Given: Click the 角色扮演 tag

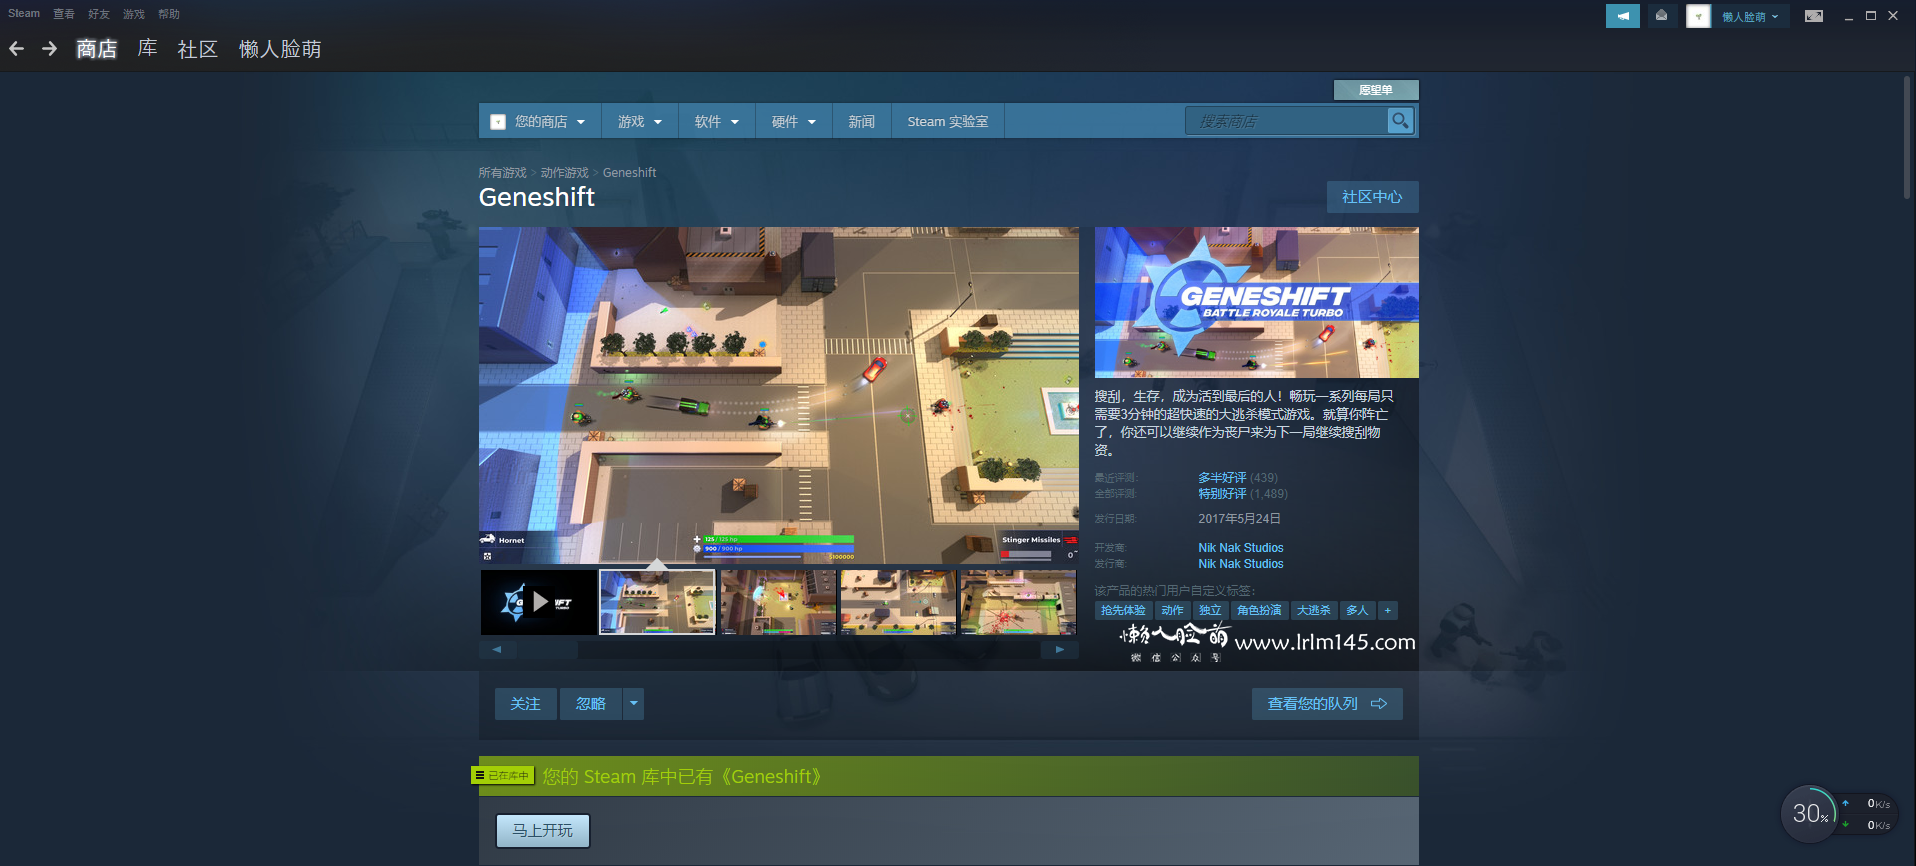Looking at the screenshot, I should click(x=1259, y=610).
